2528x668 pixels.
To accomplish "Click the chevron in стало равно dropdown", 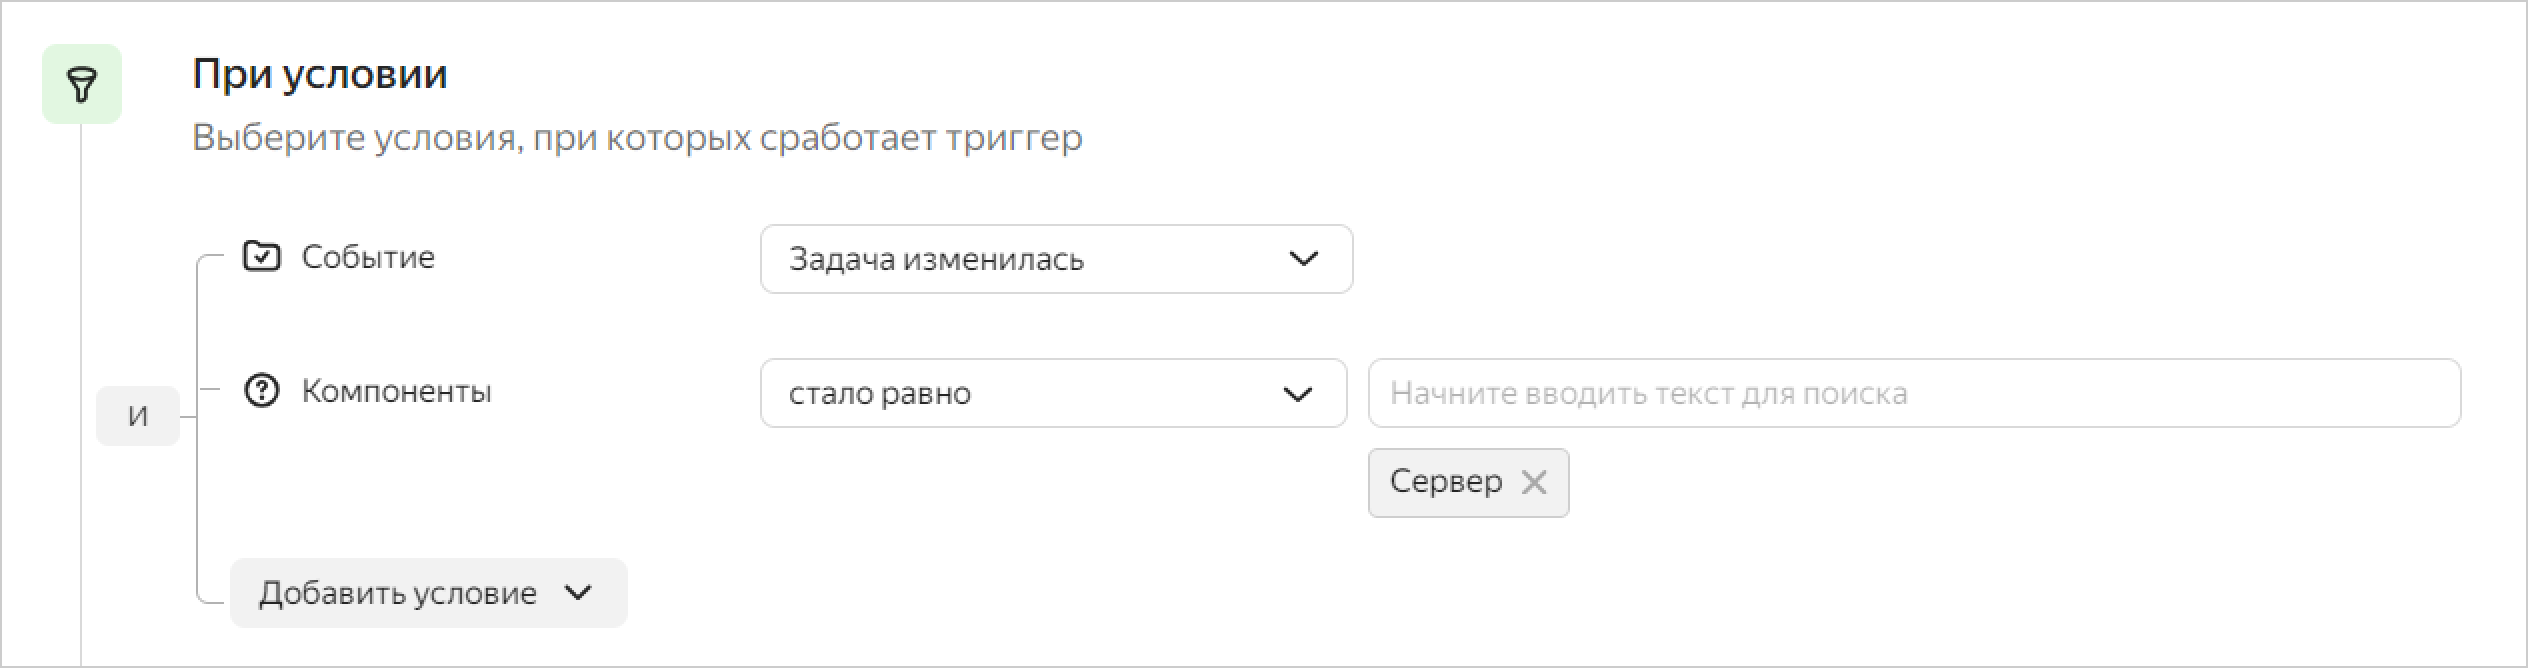I will [1297, 394].
